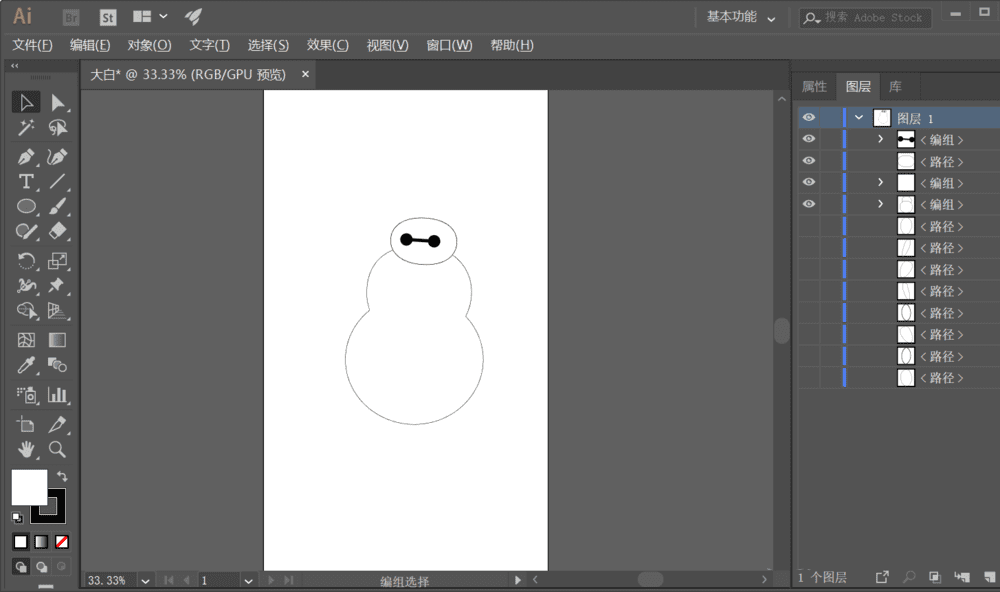Viewport: 1000px width, 592px height.
Task: Select the Pen tool
Action: point(26,157)
